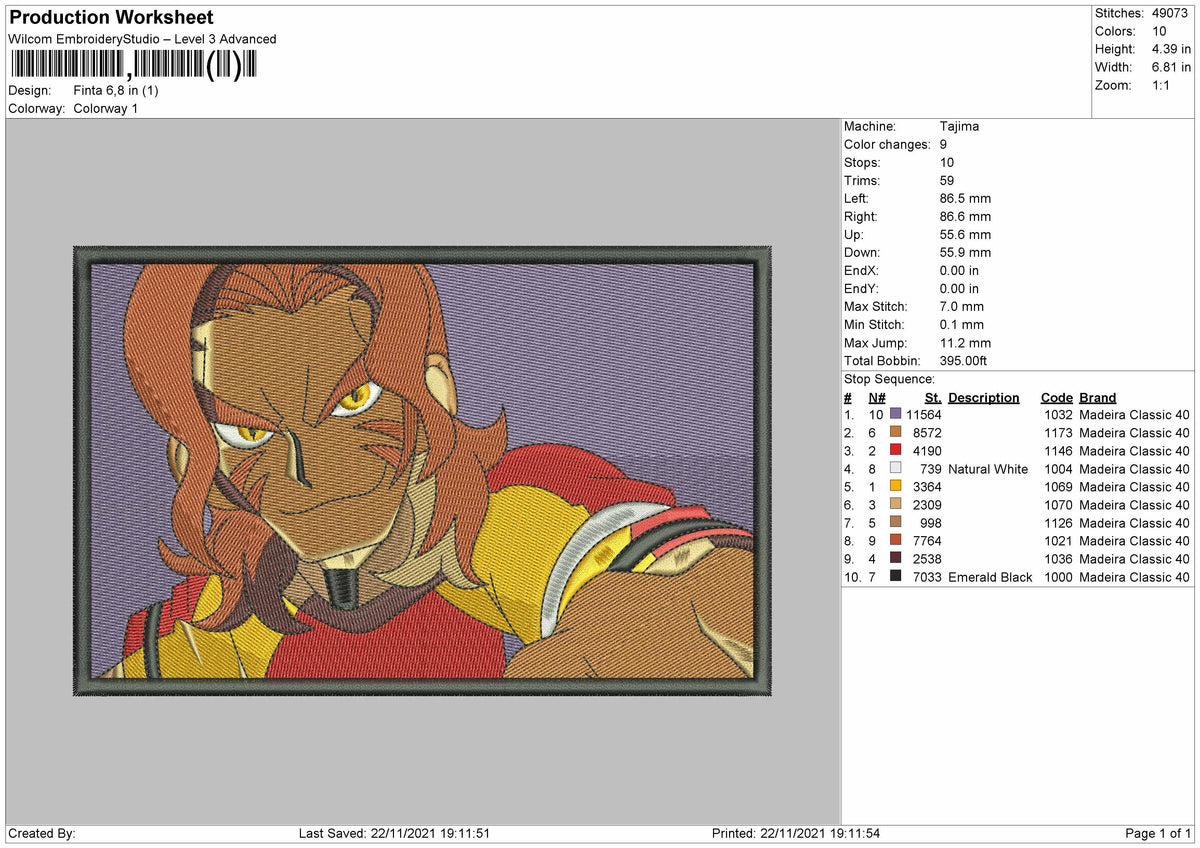This screenshot has height=848, width=1200.
Task: Click the Left value 86.5 mm
Action: click(x=965, y=198)
